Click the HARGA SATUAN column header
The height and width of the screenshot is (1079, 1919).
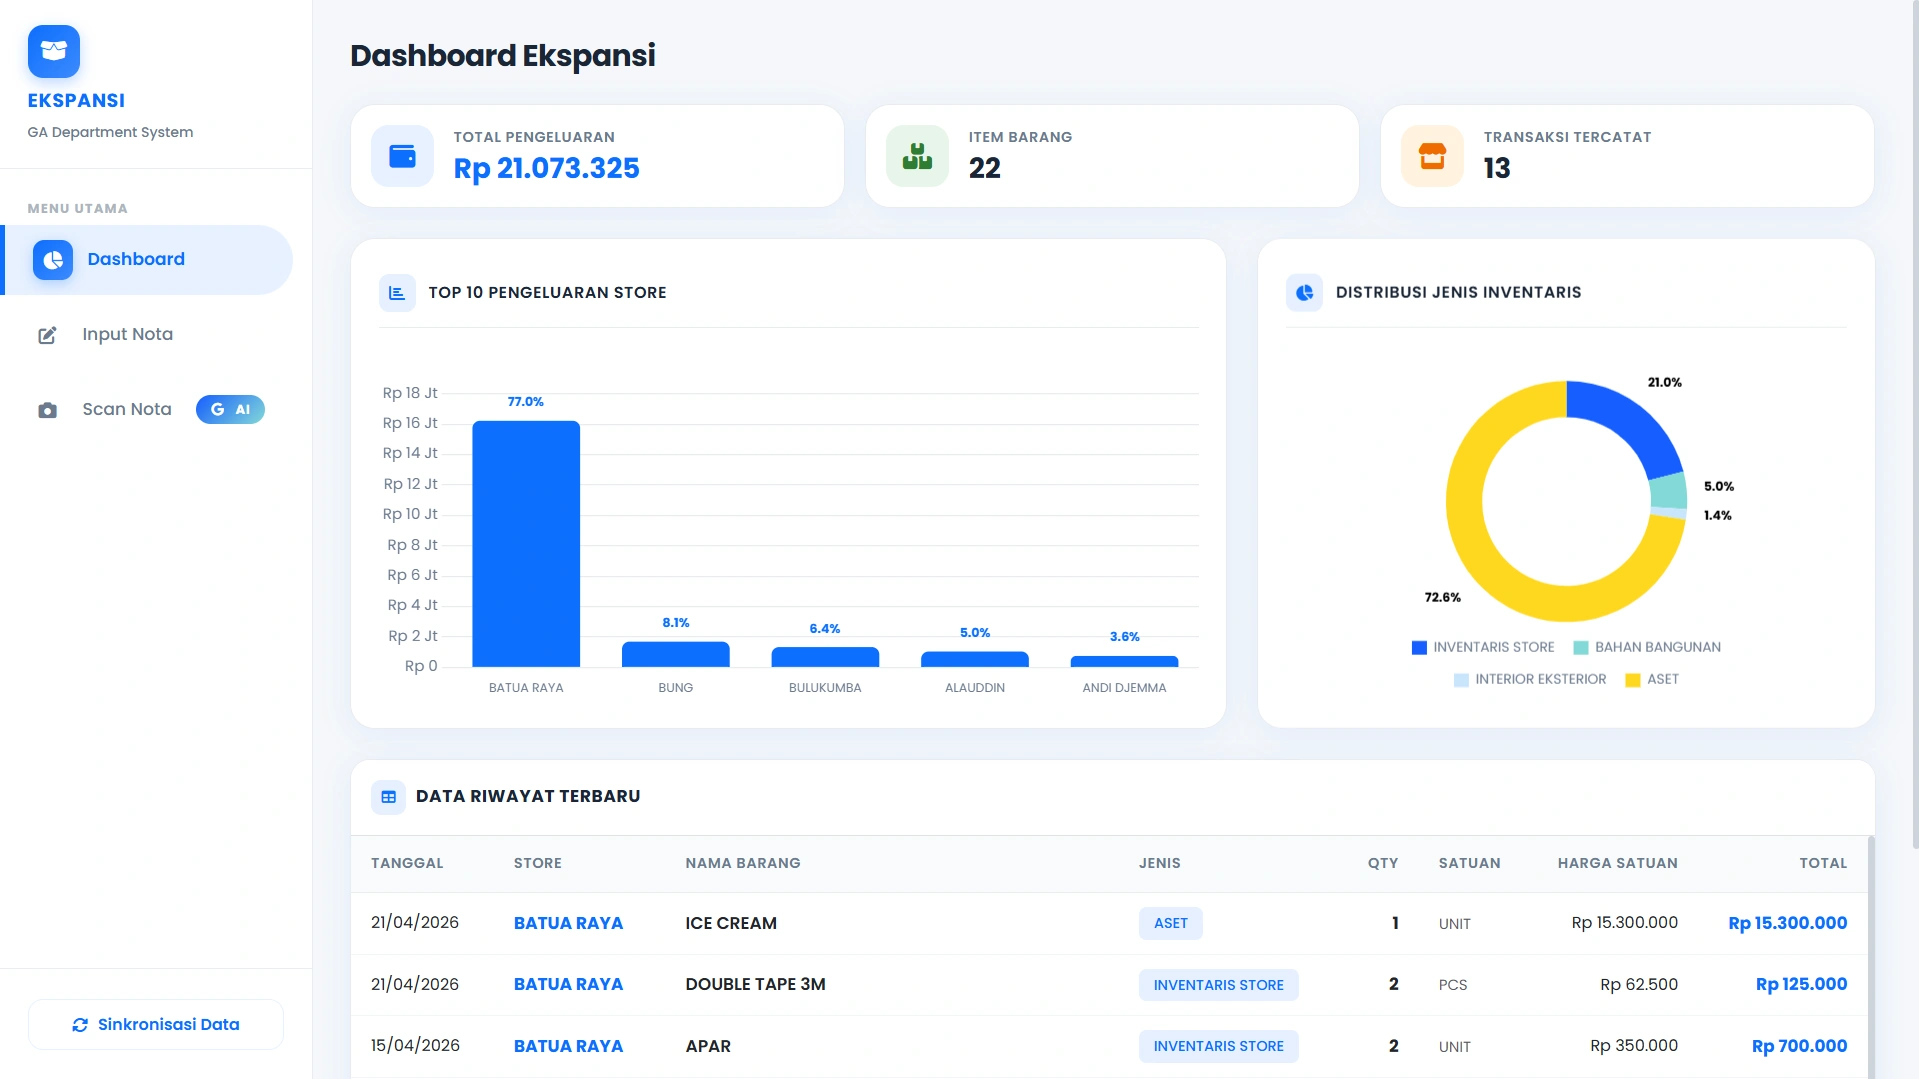click(x=1618, y=863)
